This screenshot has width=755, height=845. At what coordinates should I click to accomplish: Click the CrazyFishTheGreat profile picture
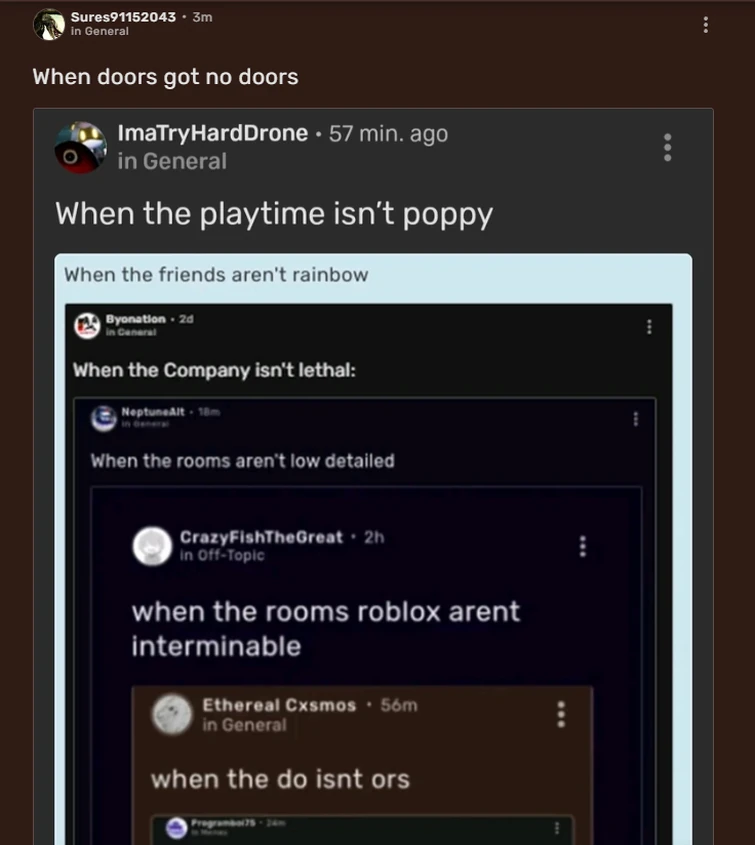[x=153, y=546]
